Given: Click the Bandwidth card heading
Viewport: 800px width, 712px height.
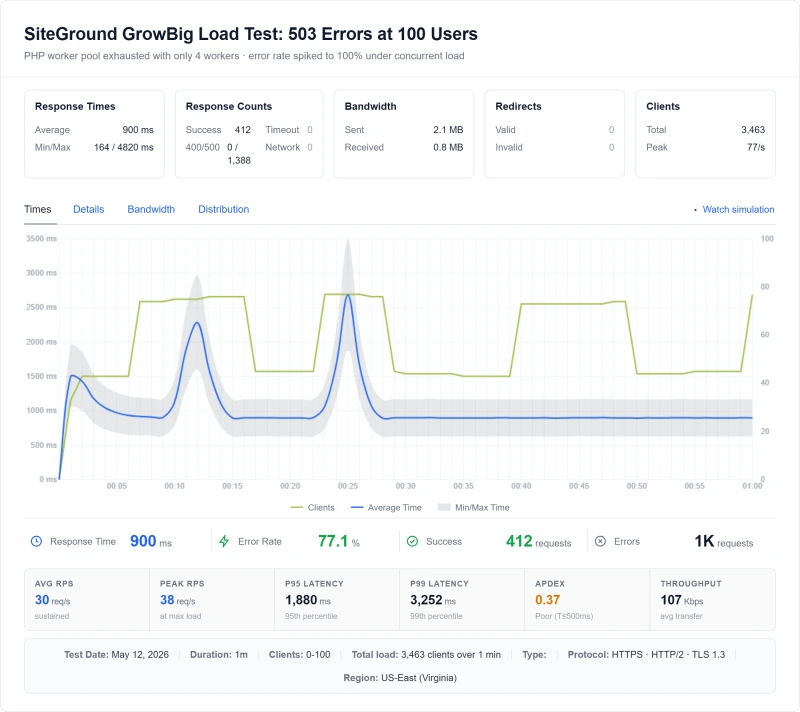Looking at the screenshot, I should (370, 106).
